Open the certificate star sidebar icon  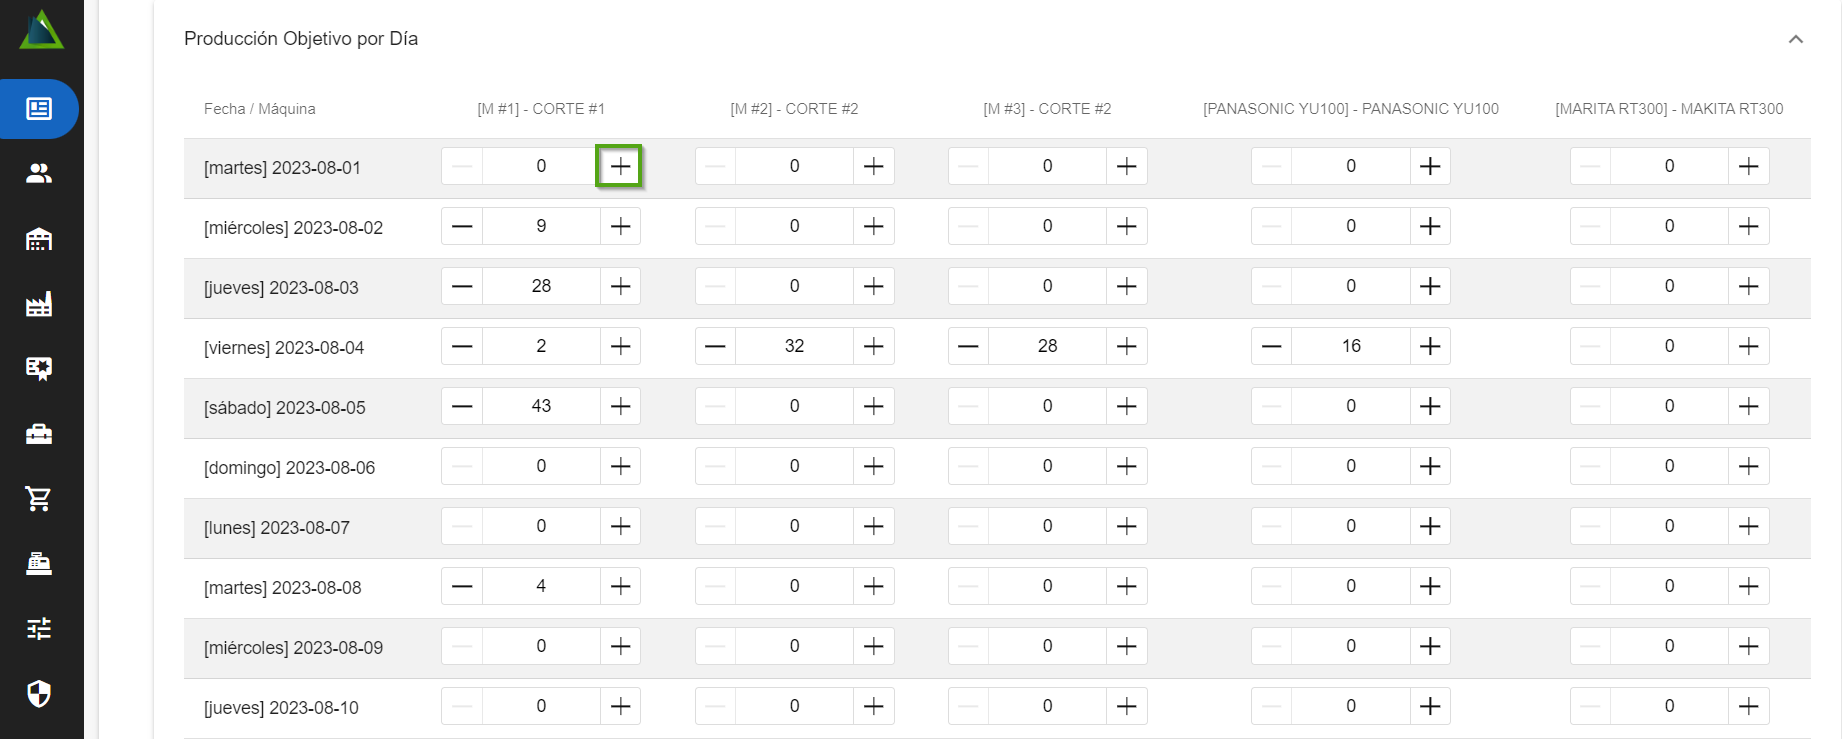pyautogui.click(x=39, y=369)
